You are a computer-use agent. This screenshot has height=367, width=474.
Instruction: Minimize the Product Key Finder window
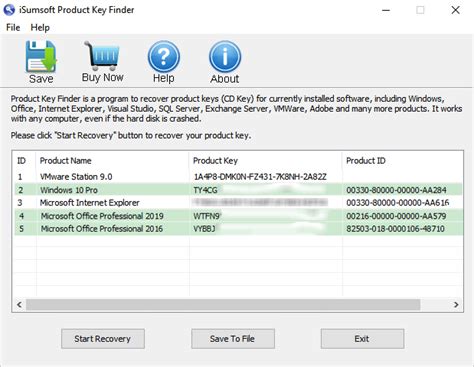pos(386,10)
